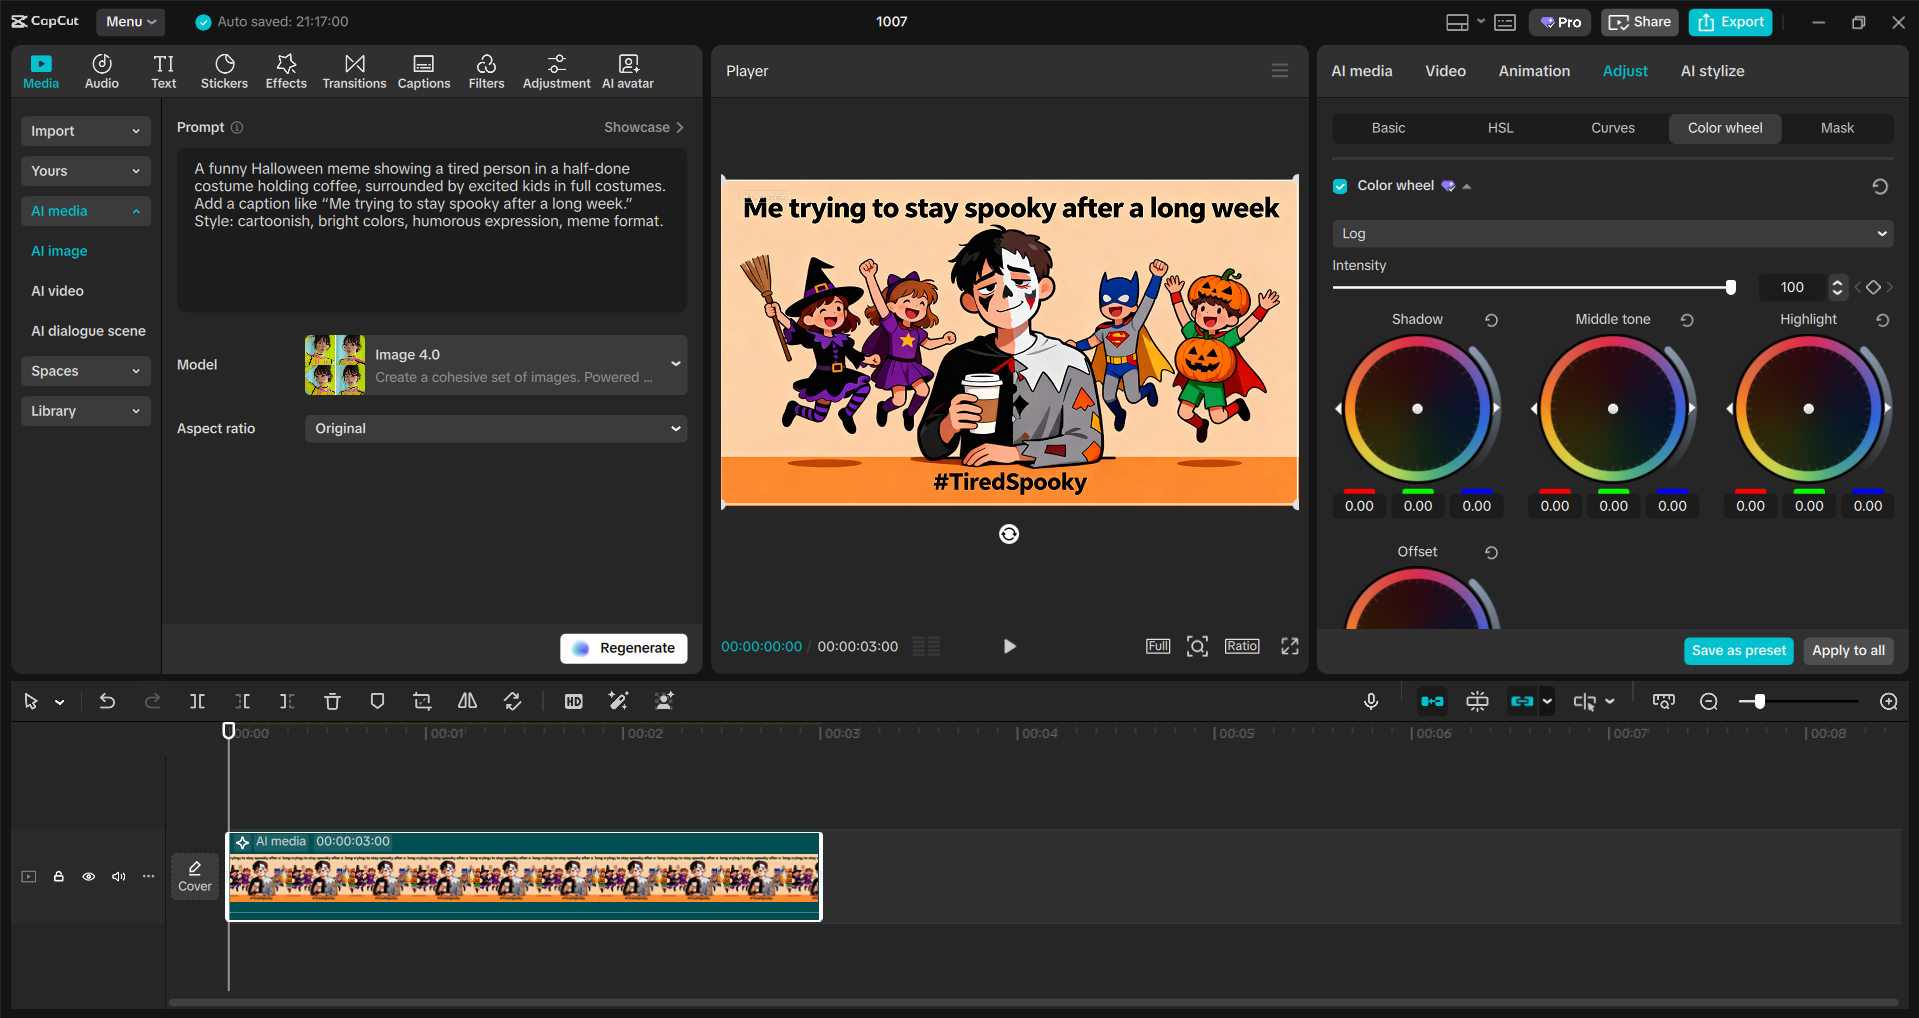Click the HD preview icon
Image resolution: width=1919 pixels, height=1018 pixels.
pyautogui.click(x=573, y=701)
